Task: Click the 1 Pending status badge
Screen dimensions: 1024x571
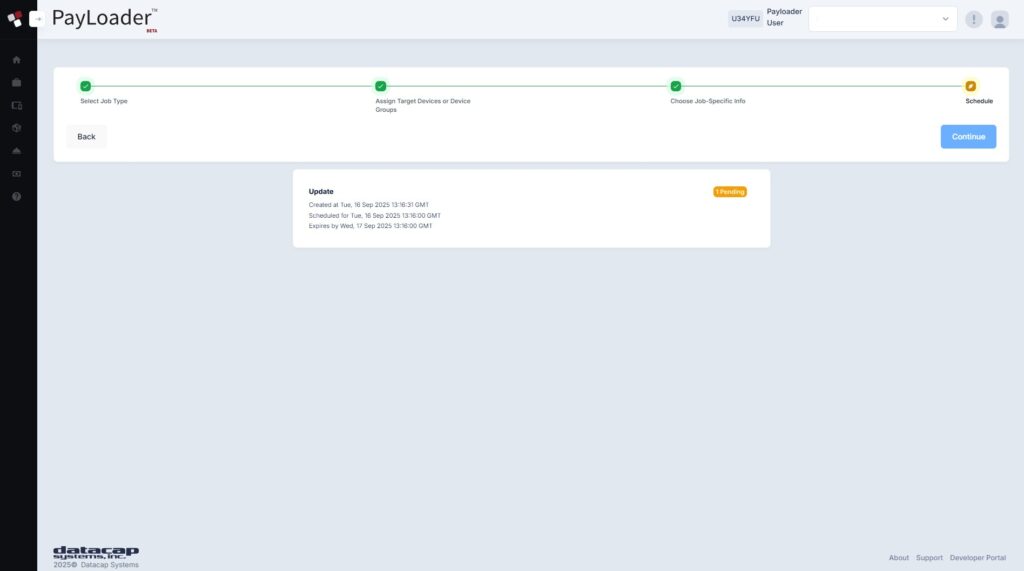Action: (729, 191)
